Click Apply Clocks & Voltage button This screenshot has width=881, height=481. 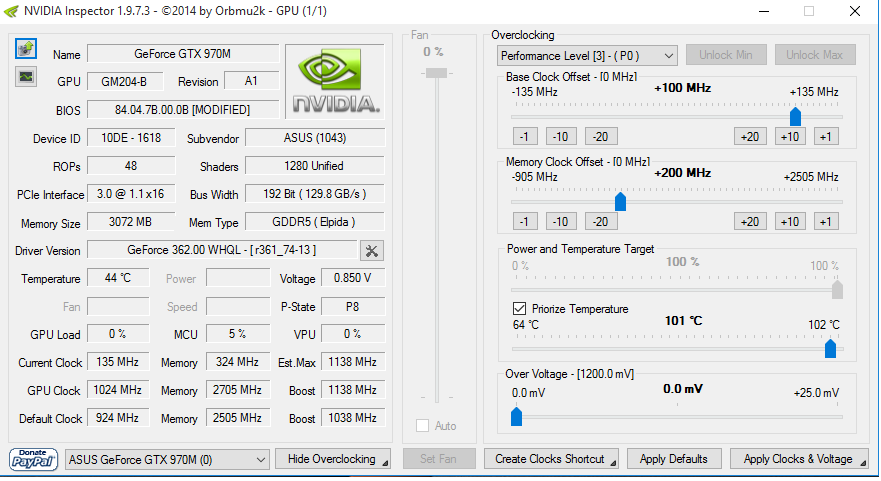(x=798, y=459)
